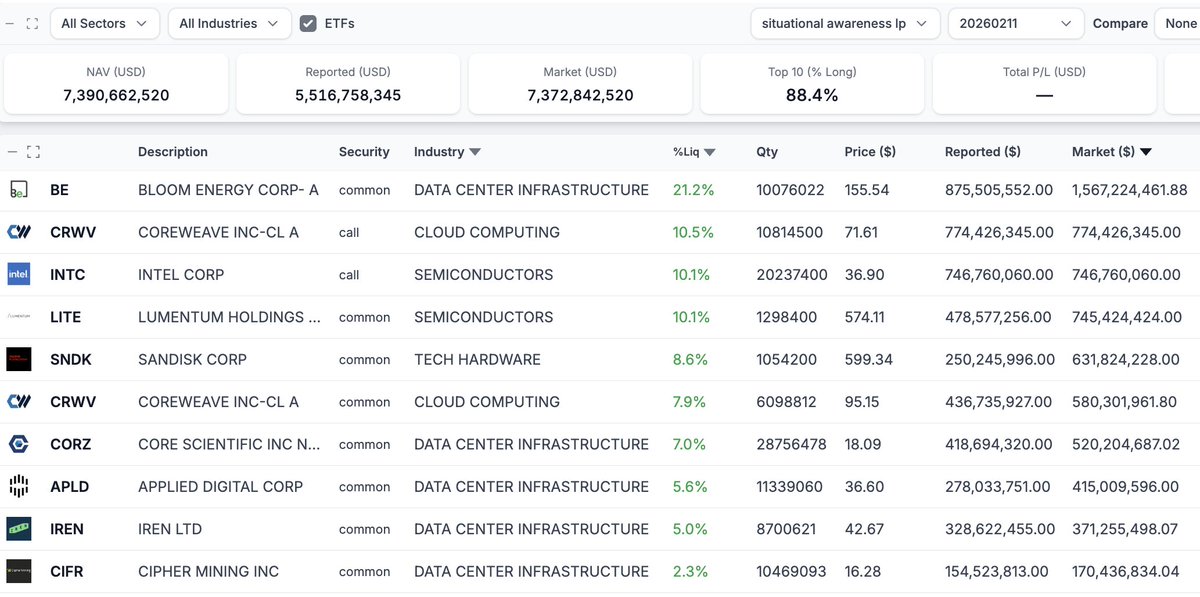The width and height of the screenshot is (1200, 597).
Task: Collapse holdings table with minus icon
Action: point(12,152)
